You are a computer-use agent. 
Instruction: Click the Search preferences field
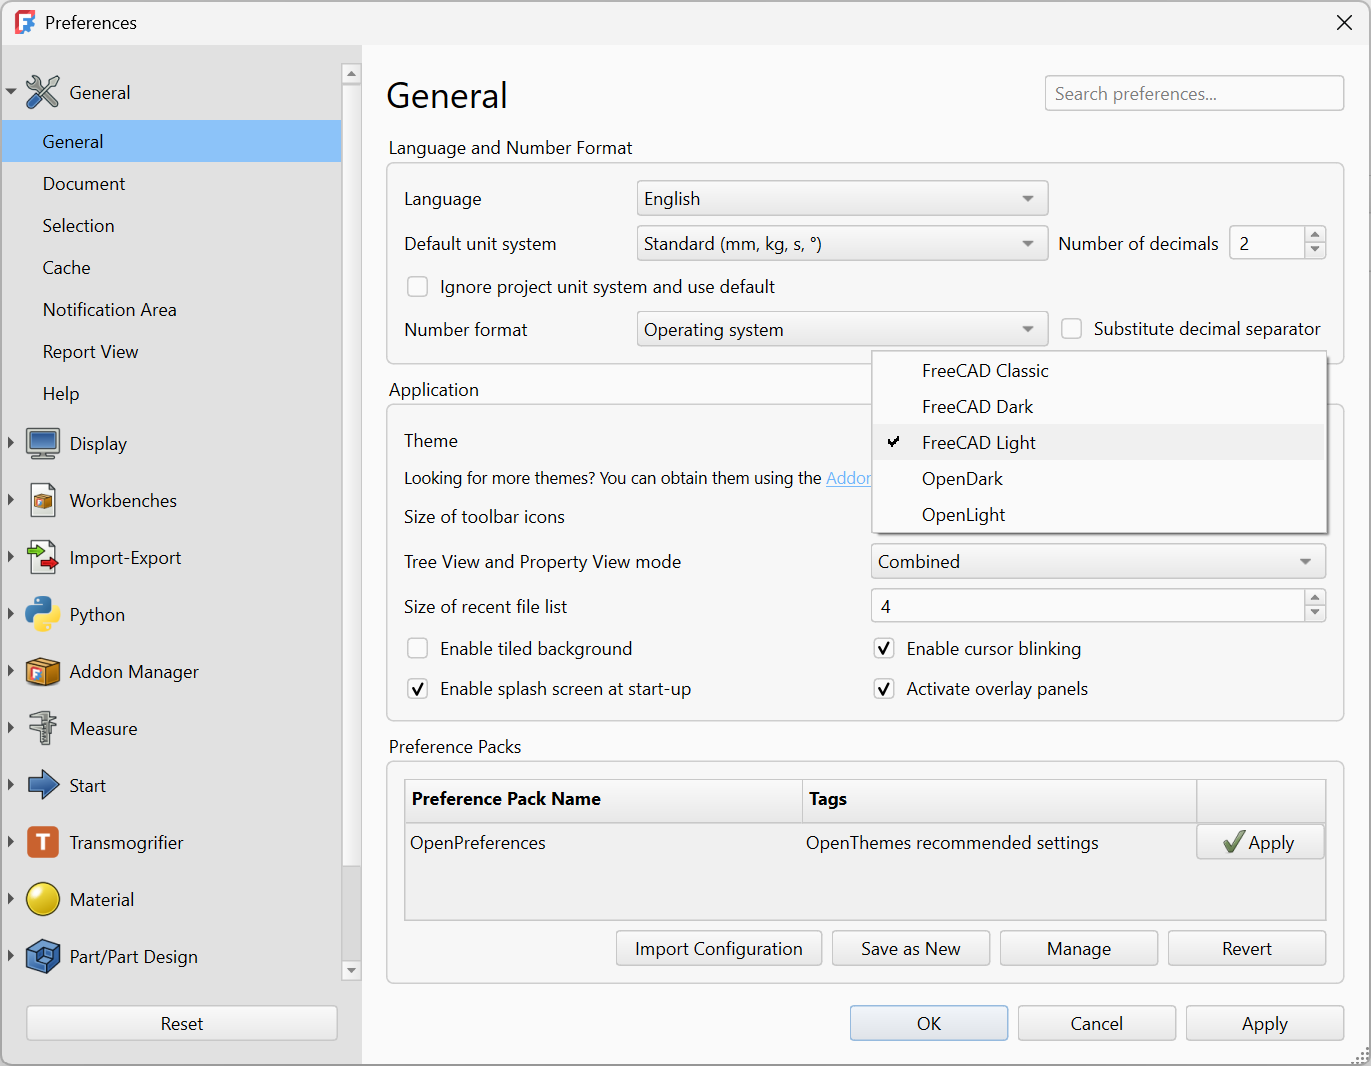[1194, 94]
